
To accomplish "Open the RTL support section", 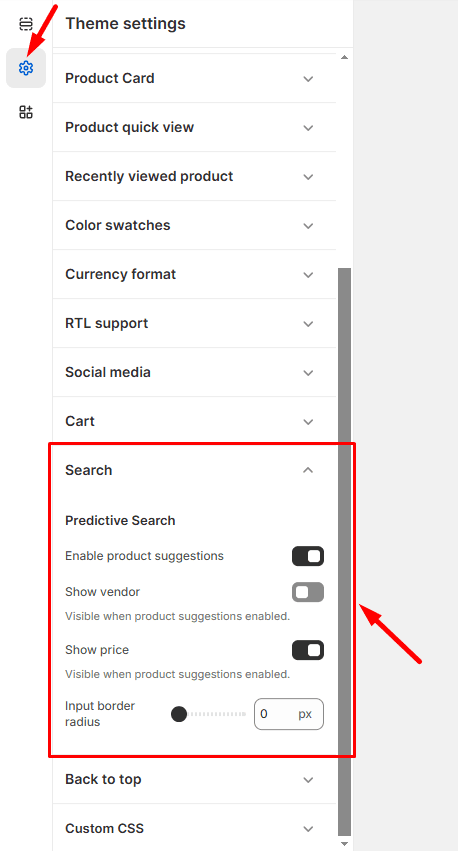I will 194,323.
